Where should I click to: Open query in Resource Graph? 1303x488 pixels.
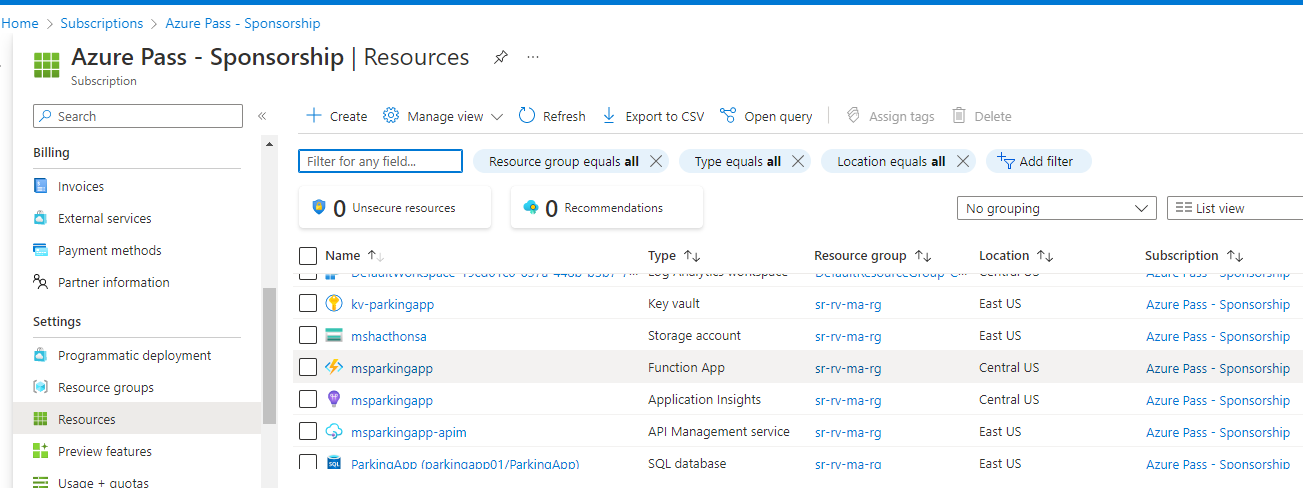click(x=766, y=116)
